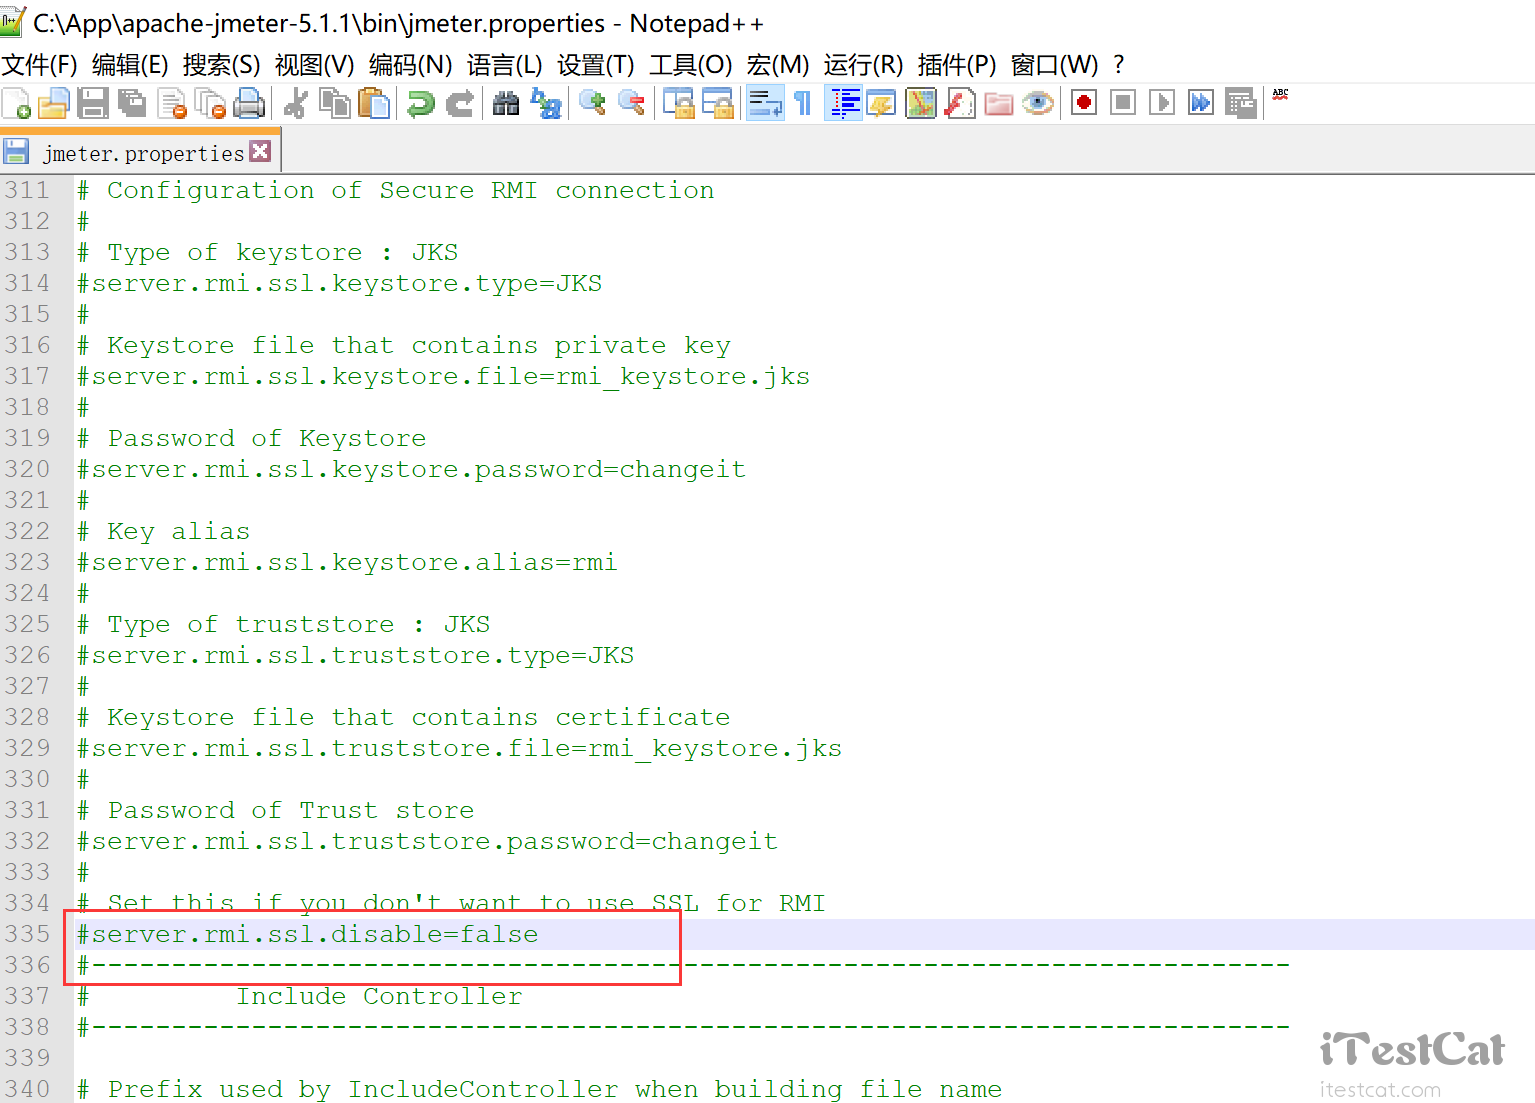Open the ? help menu
Screen dimensions: 1535x1103
click(x=1119, y=65)
